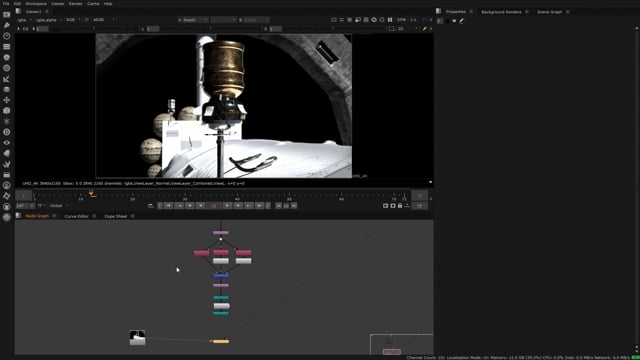The width and height of the screenshot is (640, 360).
Task: Open the Views (eye) toolbar menu
Action: 7,142
